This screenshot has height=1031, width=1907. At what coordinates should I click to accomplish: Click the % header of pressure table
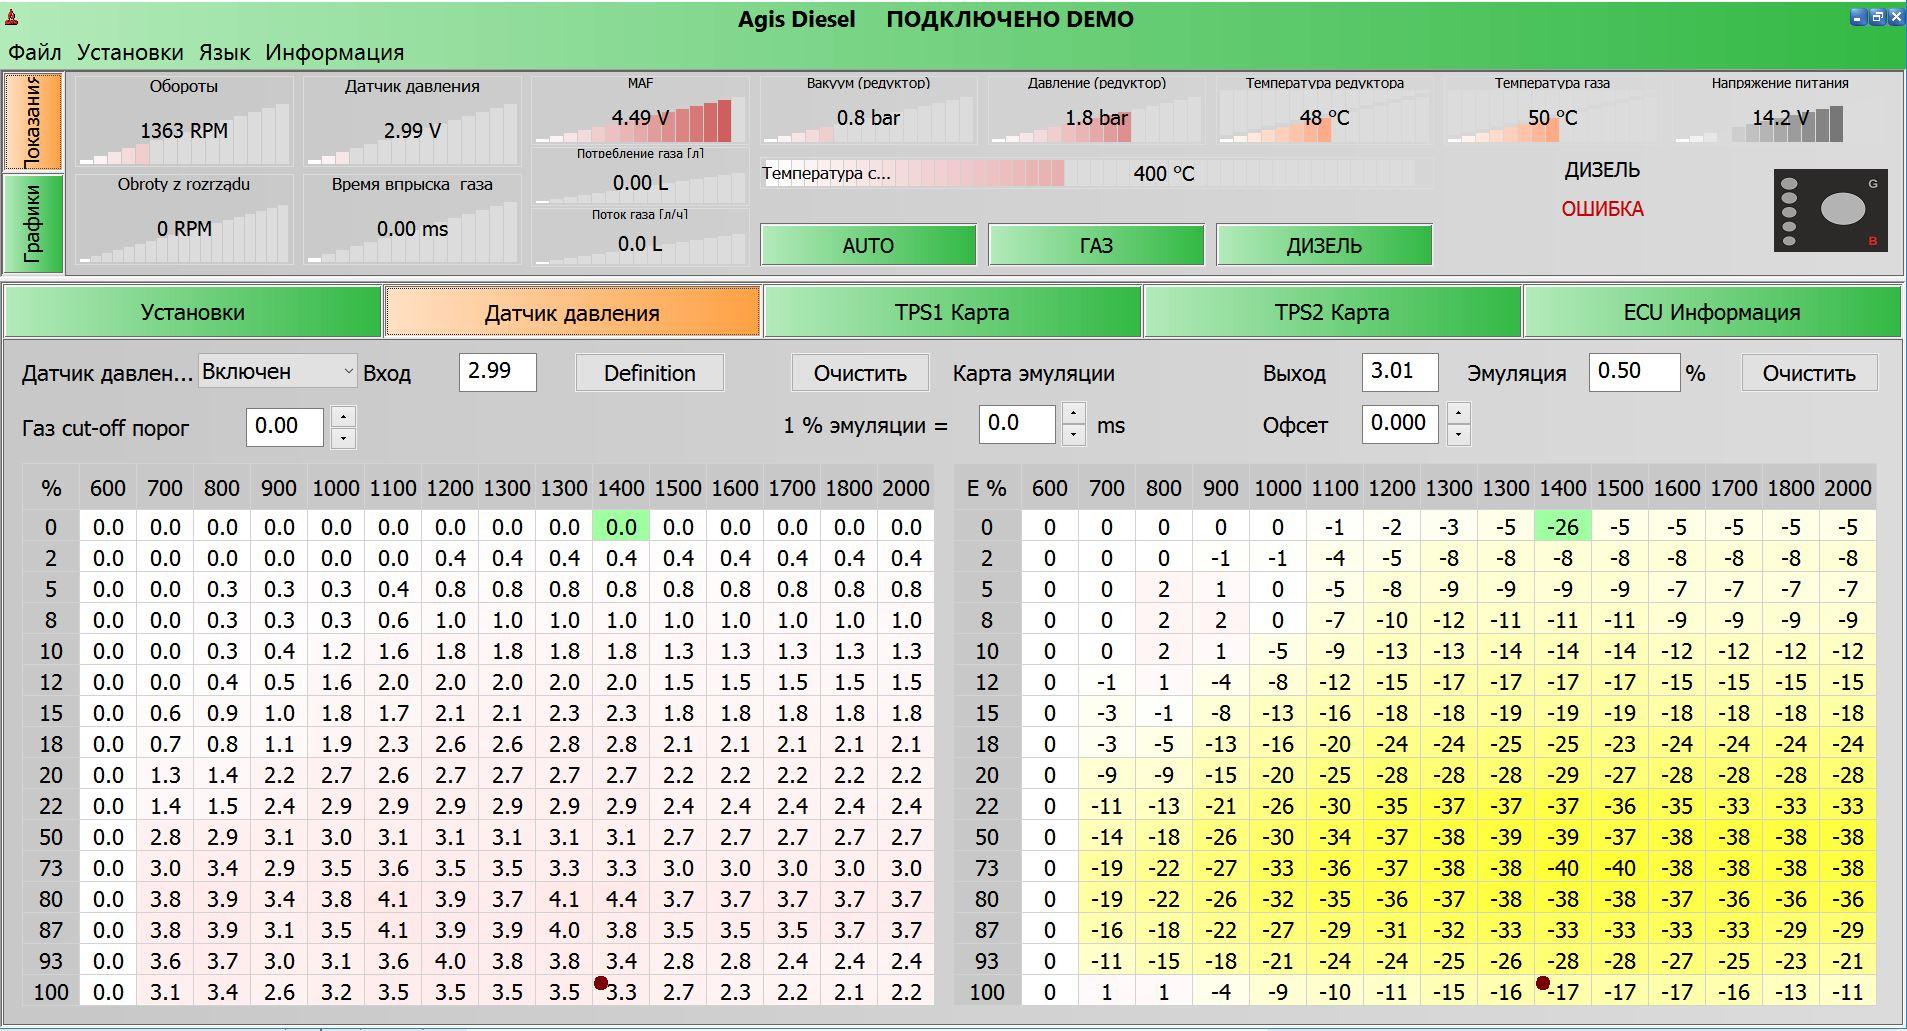click(51, 488)
